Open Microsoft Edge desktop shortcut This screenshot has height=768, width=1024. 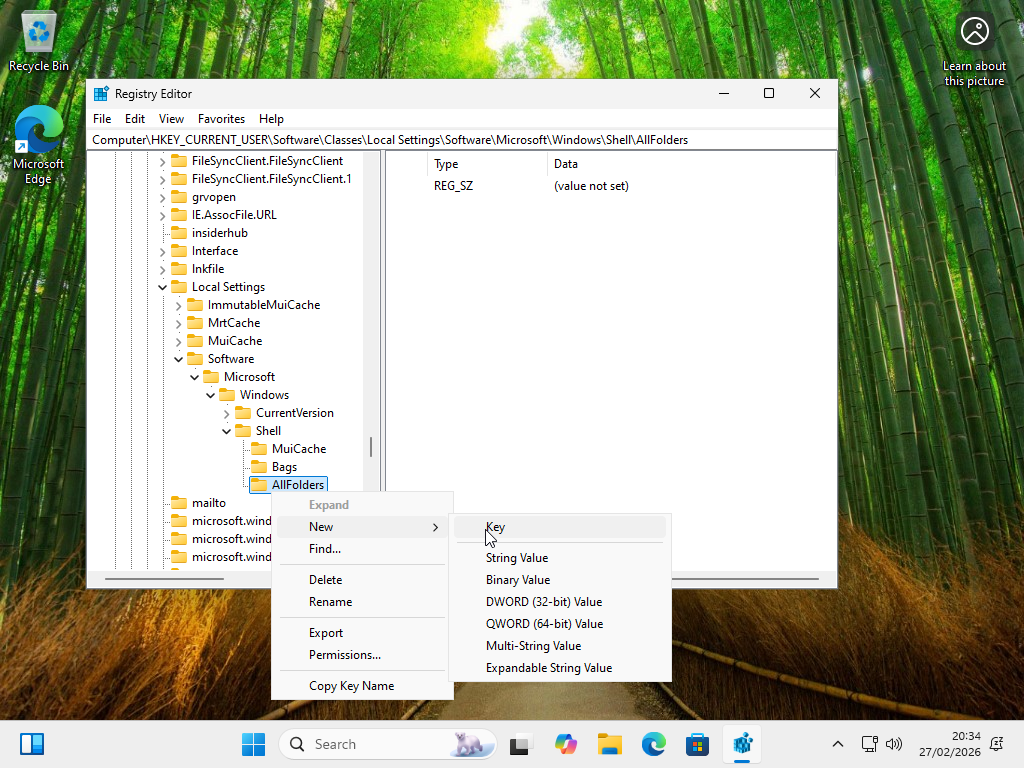coord(39,145)
